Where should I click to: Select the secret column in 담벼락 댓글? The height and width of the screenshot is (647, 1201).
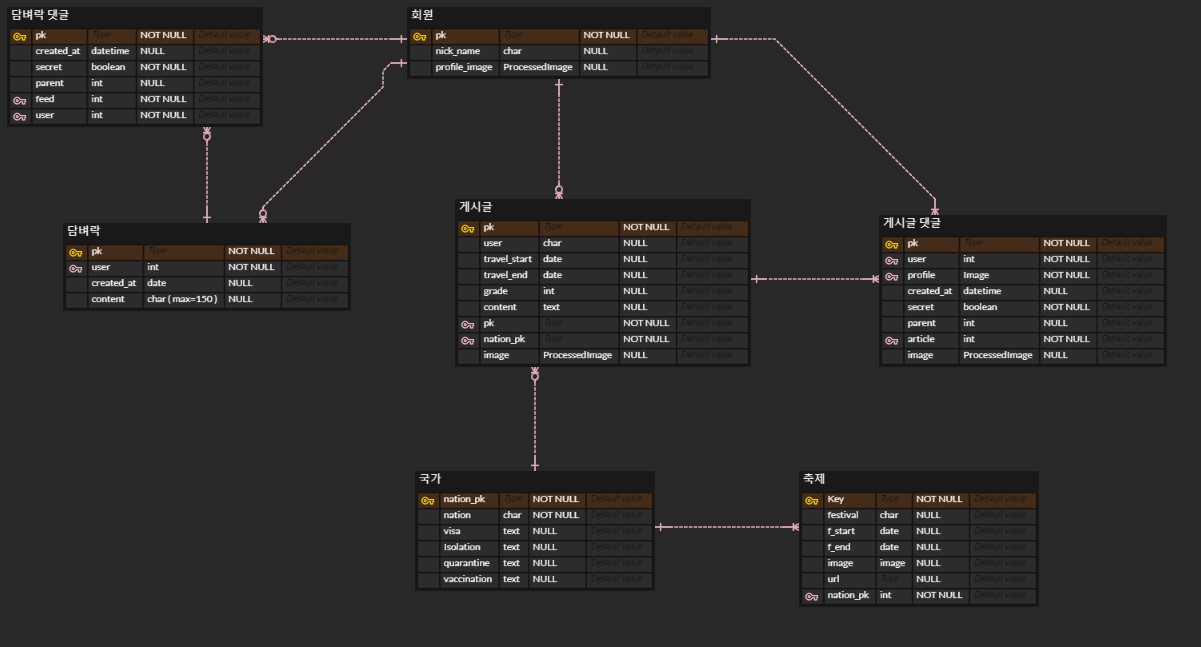(x=49, y=67)
